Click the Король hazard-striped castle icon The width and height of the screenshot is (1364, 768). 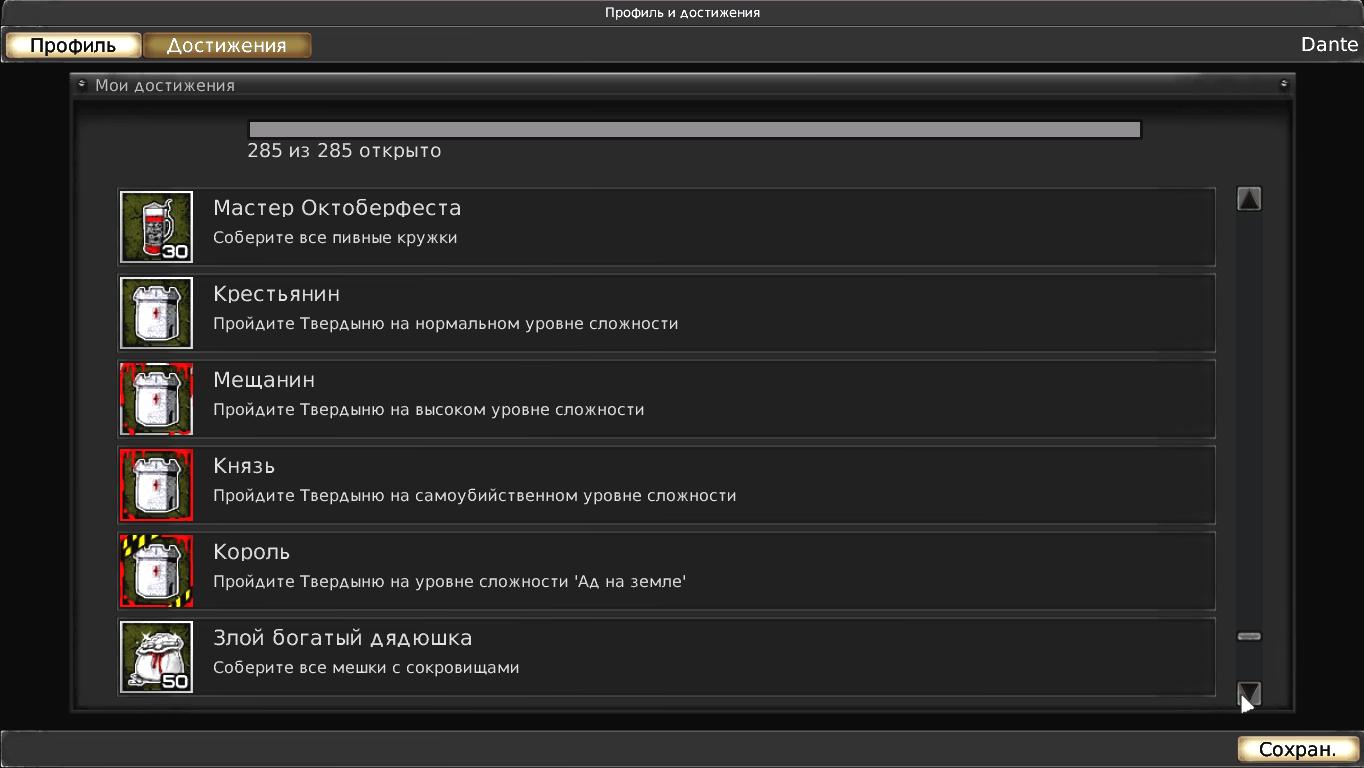(x=156, y=571)
